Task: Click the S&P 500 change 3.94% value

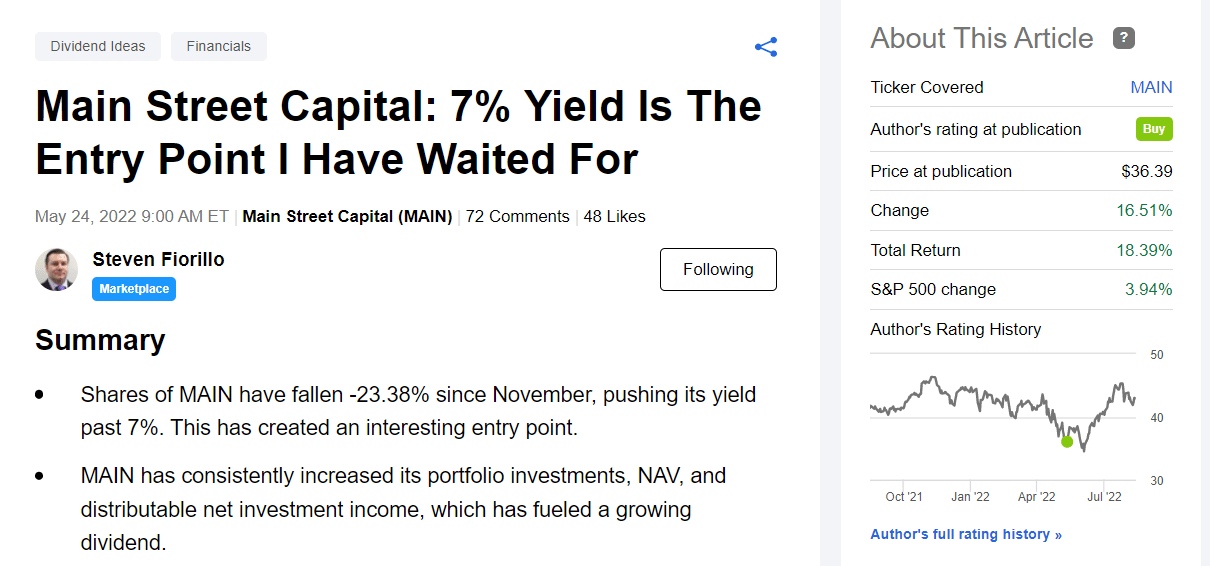Action: [1148, 289]
